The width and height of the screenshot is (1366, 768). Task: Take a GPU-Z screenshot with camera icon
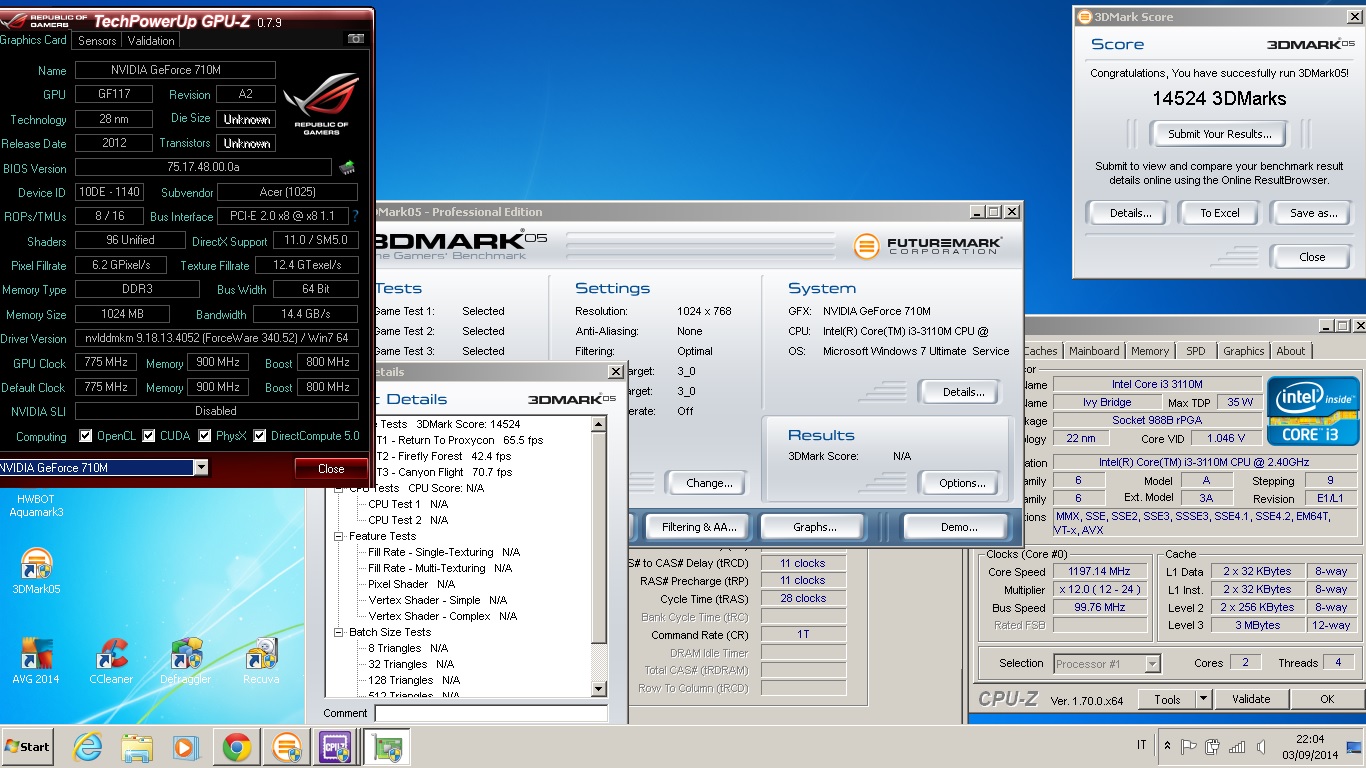point(355,39)
